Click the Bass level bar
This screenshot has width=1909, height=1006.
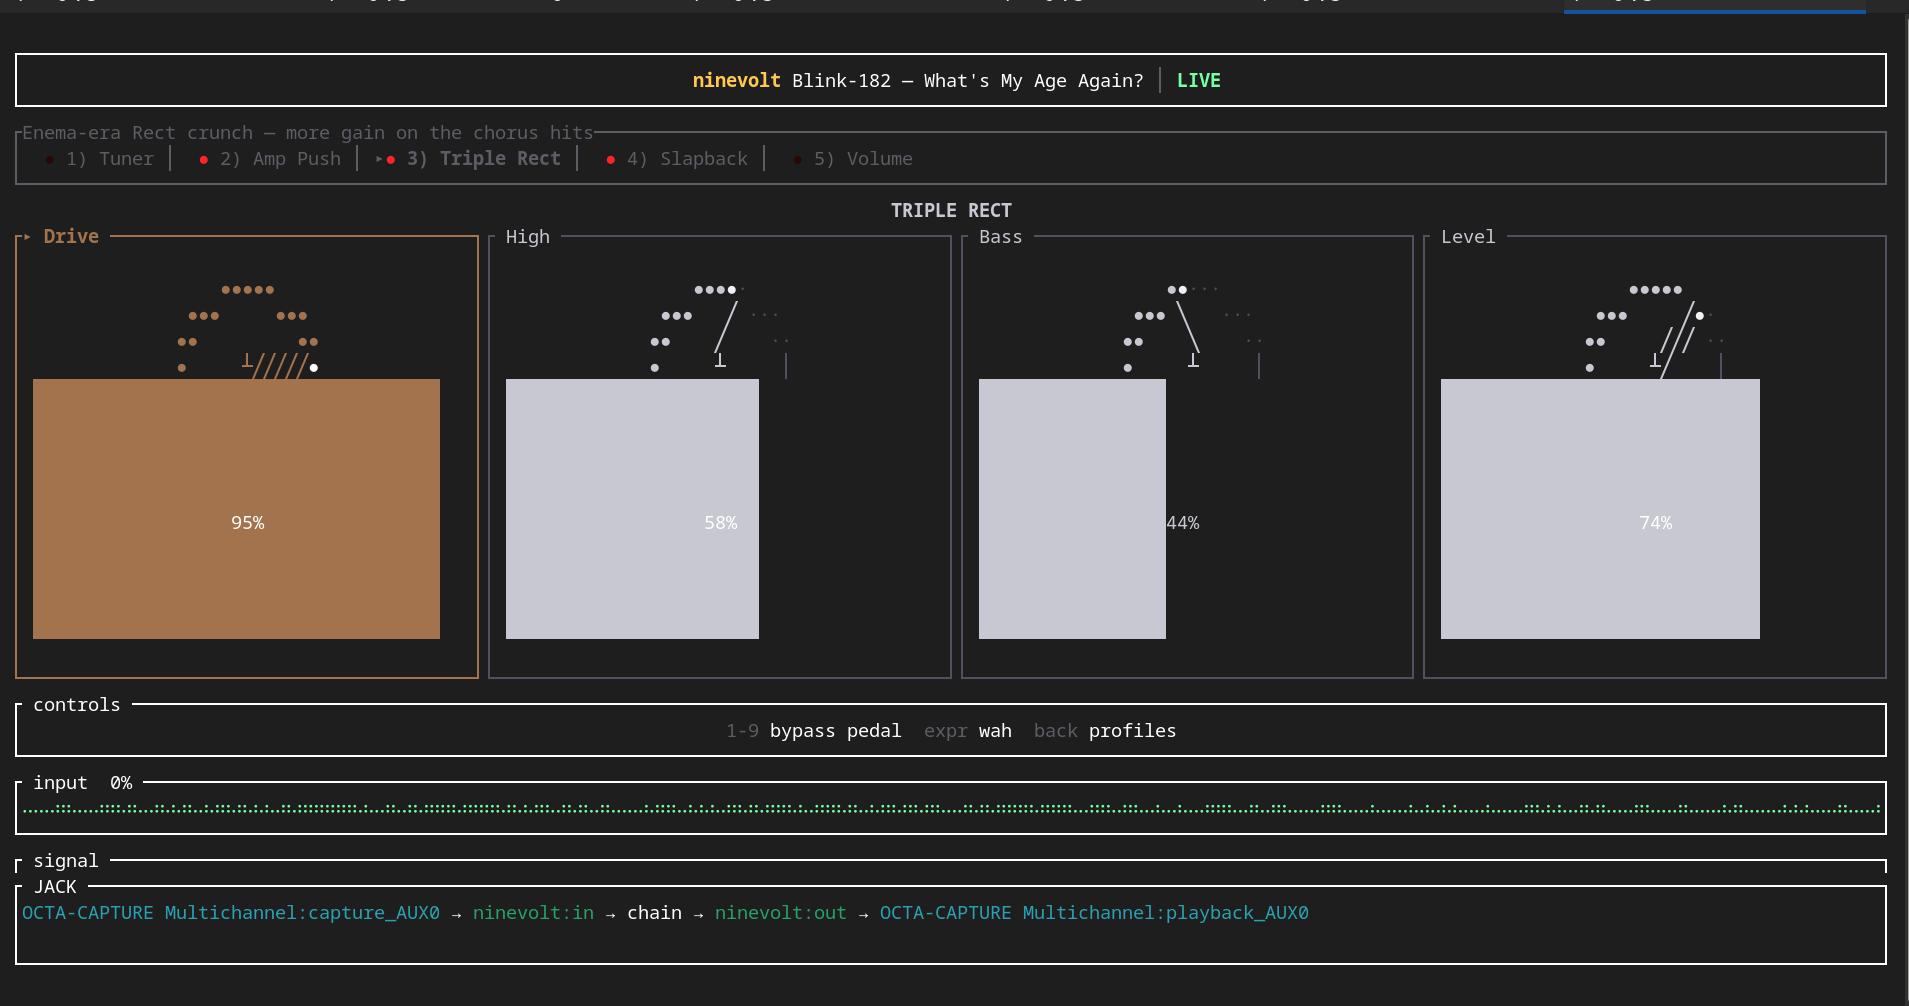pyautogui.click(x=1072, y=508)
